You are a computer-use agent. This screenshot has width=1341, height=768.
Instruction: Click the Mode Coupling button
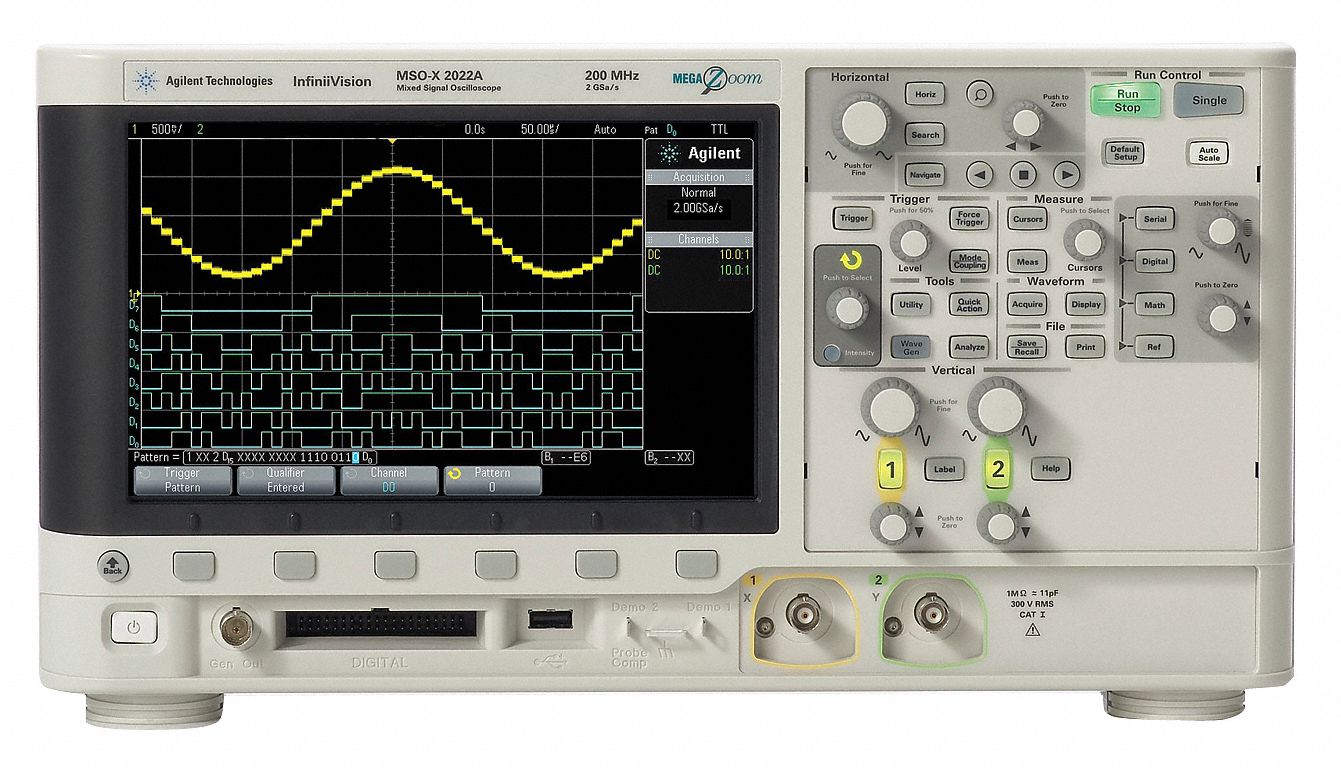coord(969,261)
